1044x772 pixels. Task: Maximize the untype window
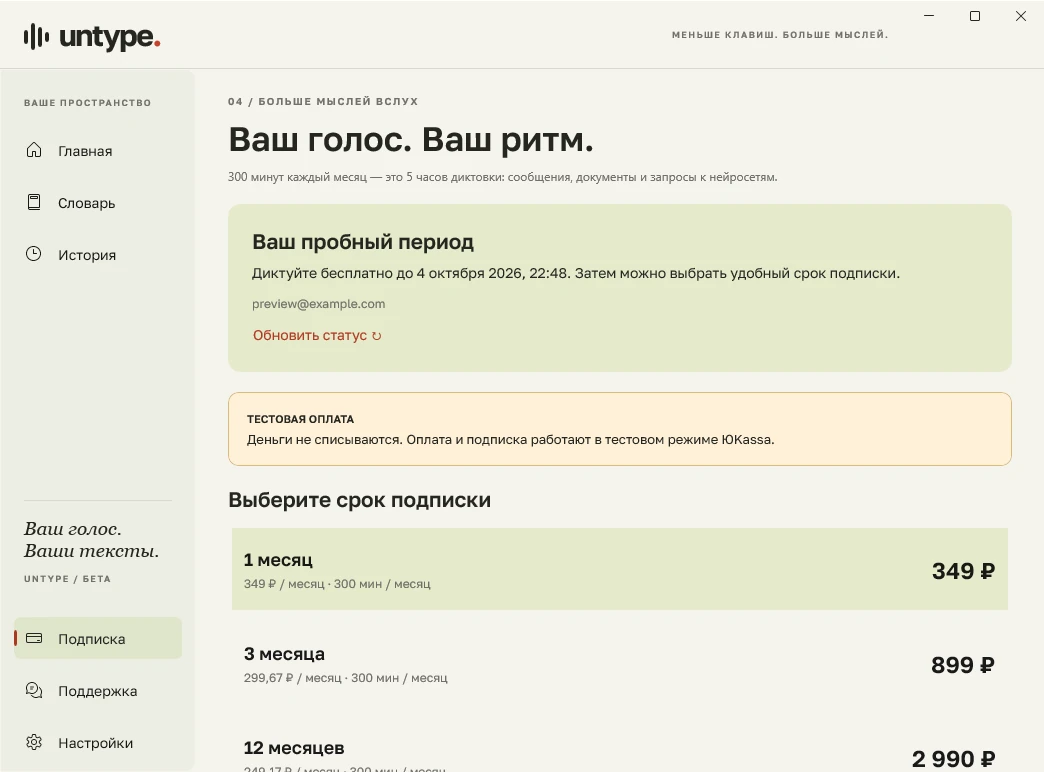click(x=975, y=15)
